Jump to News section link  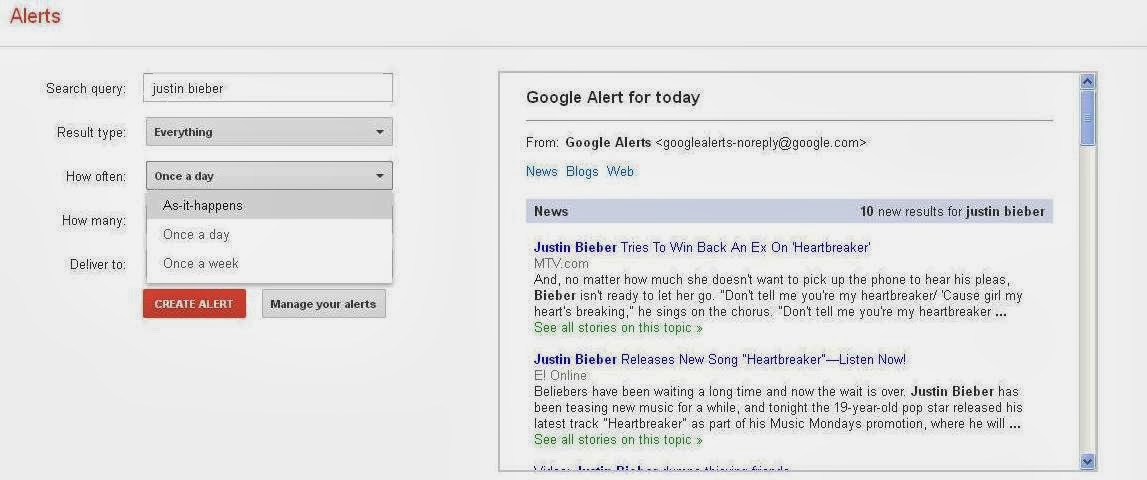click(x=541, y=171)
